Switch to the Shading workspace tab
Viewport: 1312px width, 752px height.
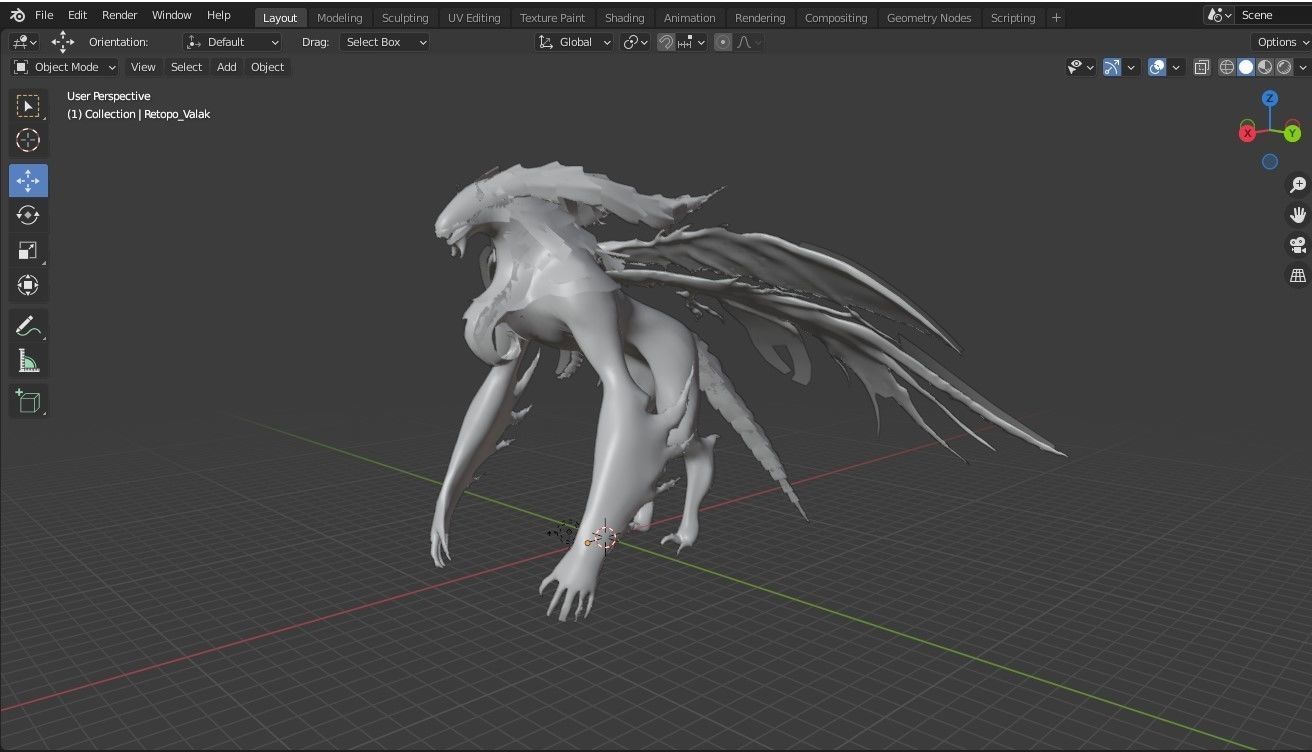tap(625, 18)
